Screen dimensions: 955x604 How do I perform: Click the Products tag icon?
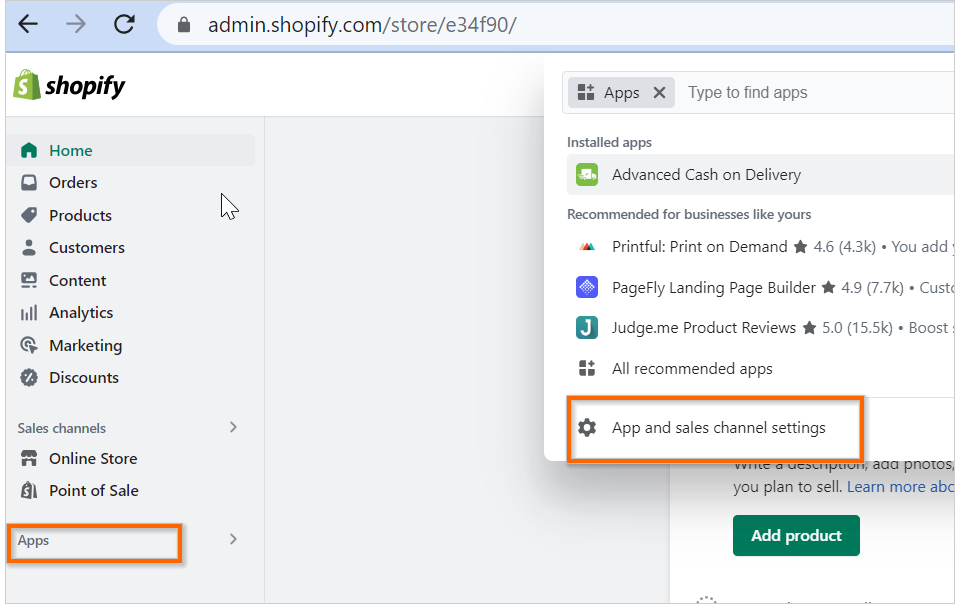click(x=29, y=215)
